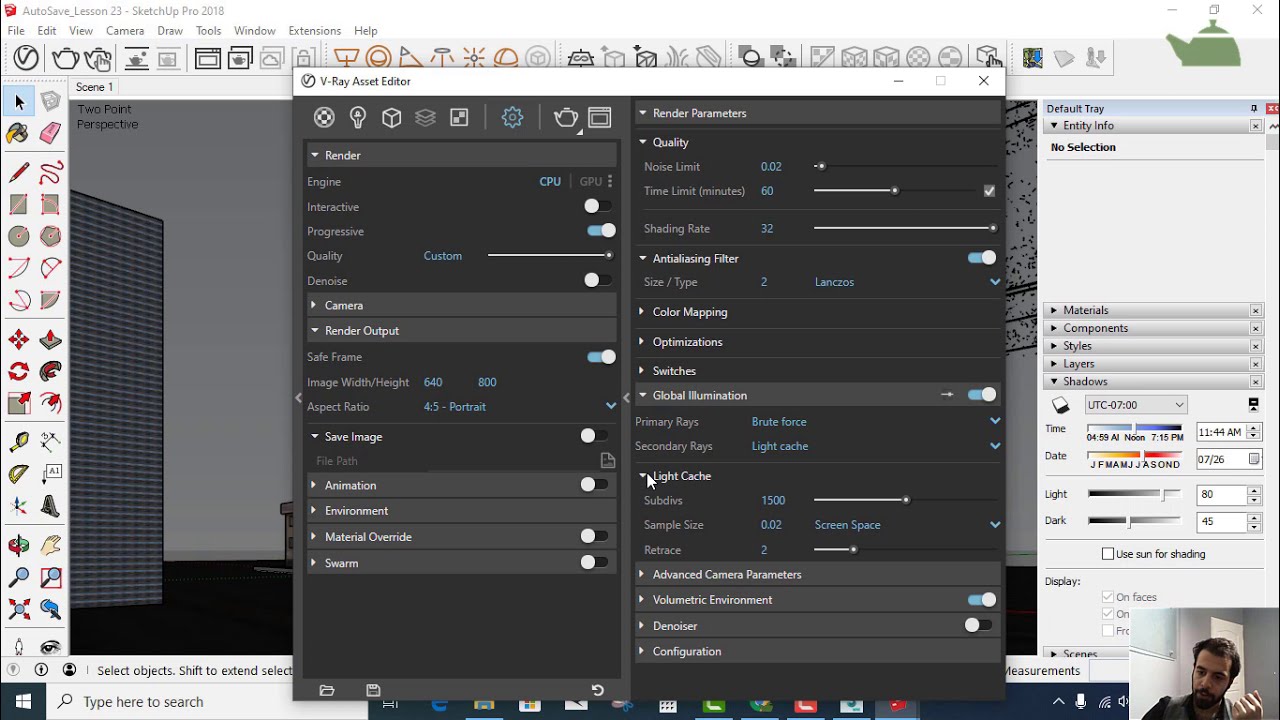Uncheck the Time Limit checkbox
This screenshot has height=720, width=1280.
tap(989, 191)
